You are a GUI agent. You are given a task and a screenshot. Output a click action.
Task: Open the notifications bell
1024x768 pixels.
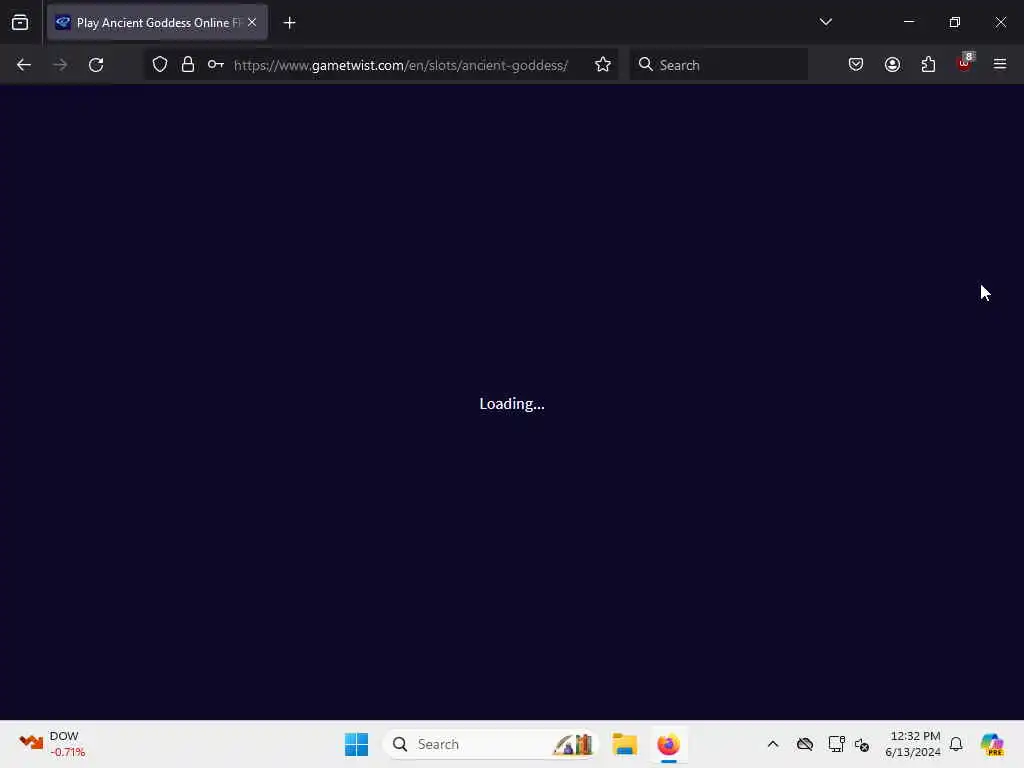[x=956, y=744]
